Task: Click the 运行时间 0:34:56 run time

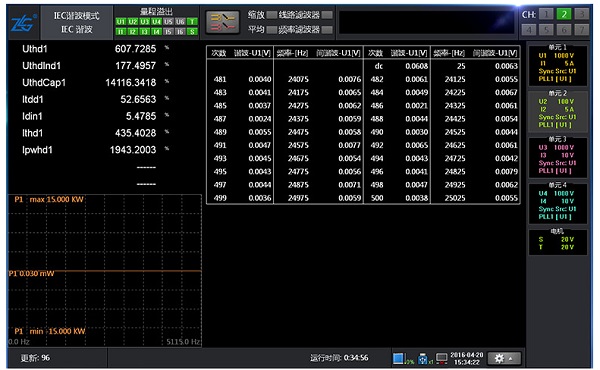Action: click(339, 358)
